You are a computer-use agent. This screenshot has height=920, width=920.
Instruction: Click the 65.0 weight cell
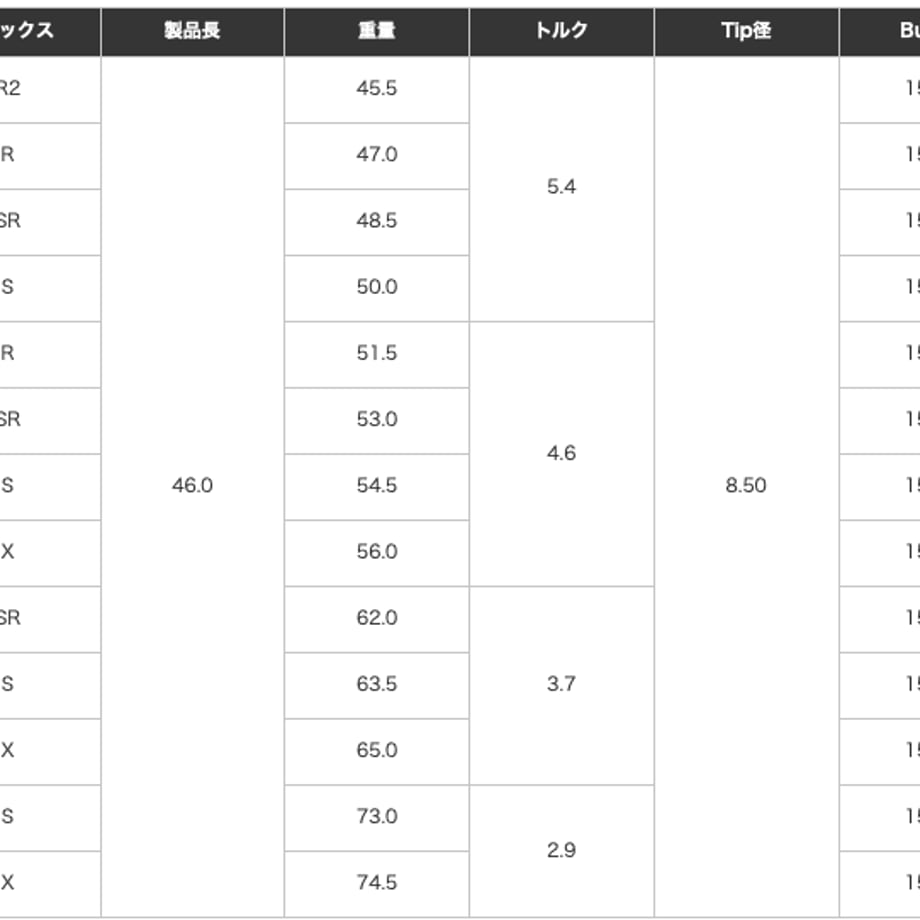[377, 752]
